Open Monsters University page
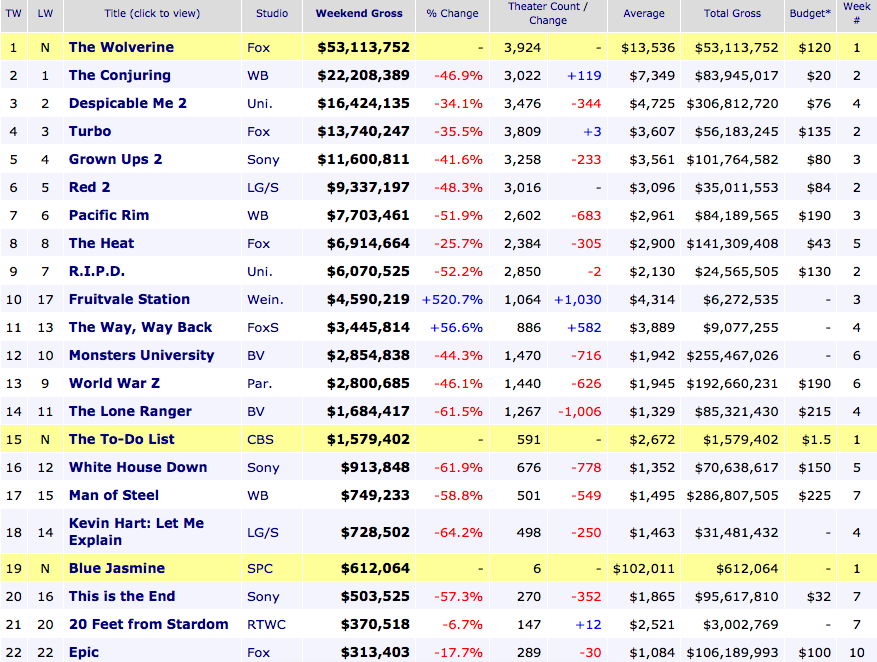Viewport: 877px width, 662px height. [x=142, y=355]
